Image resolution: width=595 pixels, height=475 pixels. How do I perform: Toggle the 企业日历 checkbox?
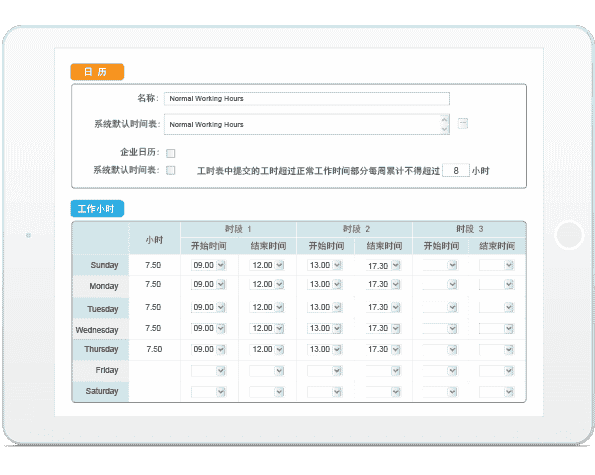point(171,153)
